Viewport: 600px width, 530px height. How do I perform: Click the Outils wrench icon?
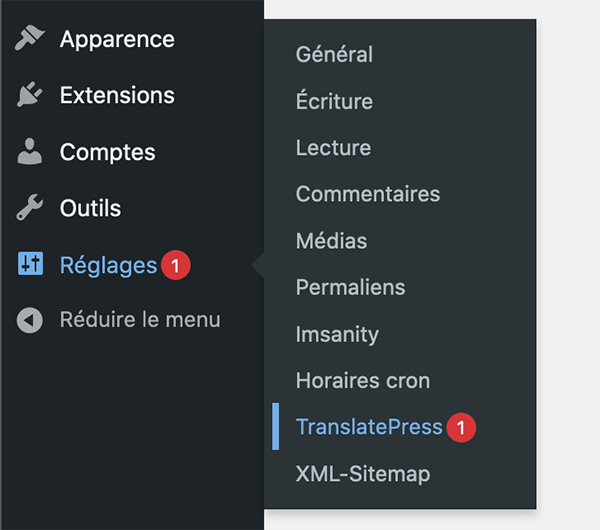30,209
